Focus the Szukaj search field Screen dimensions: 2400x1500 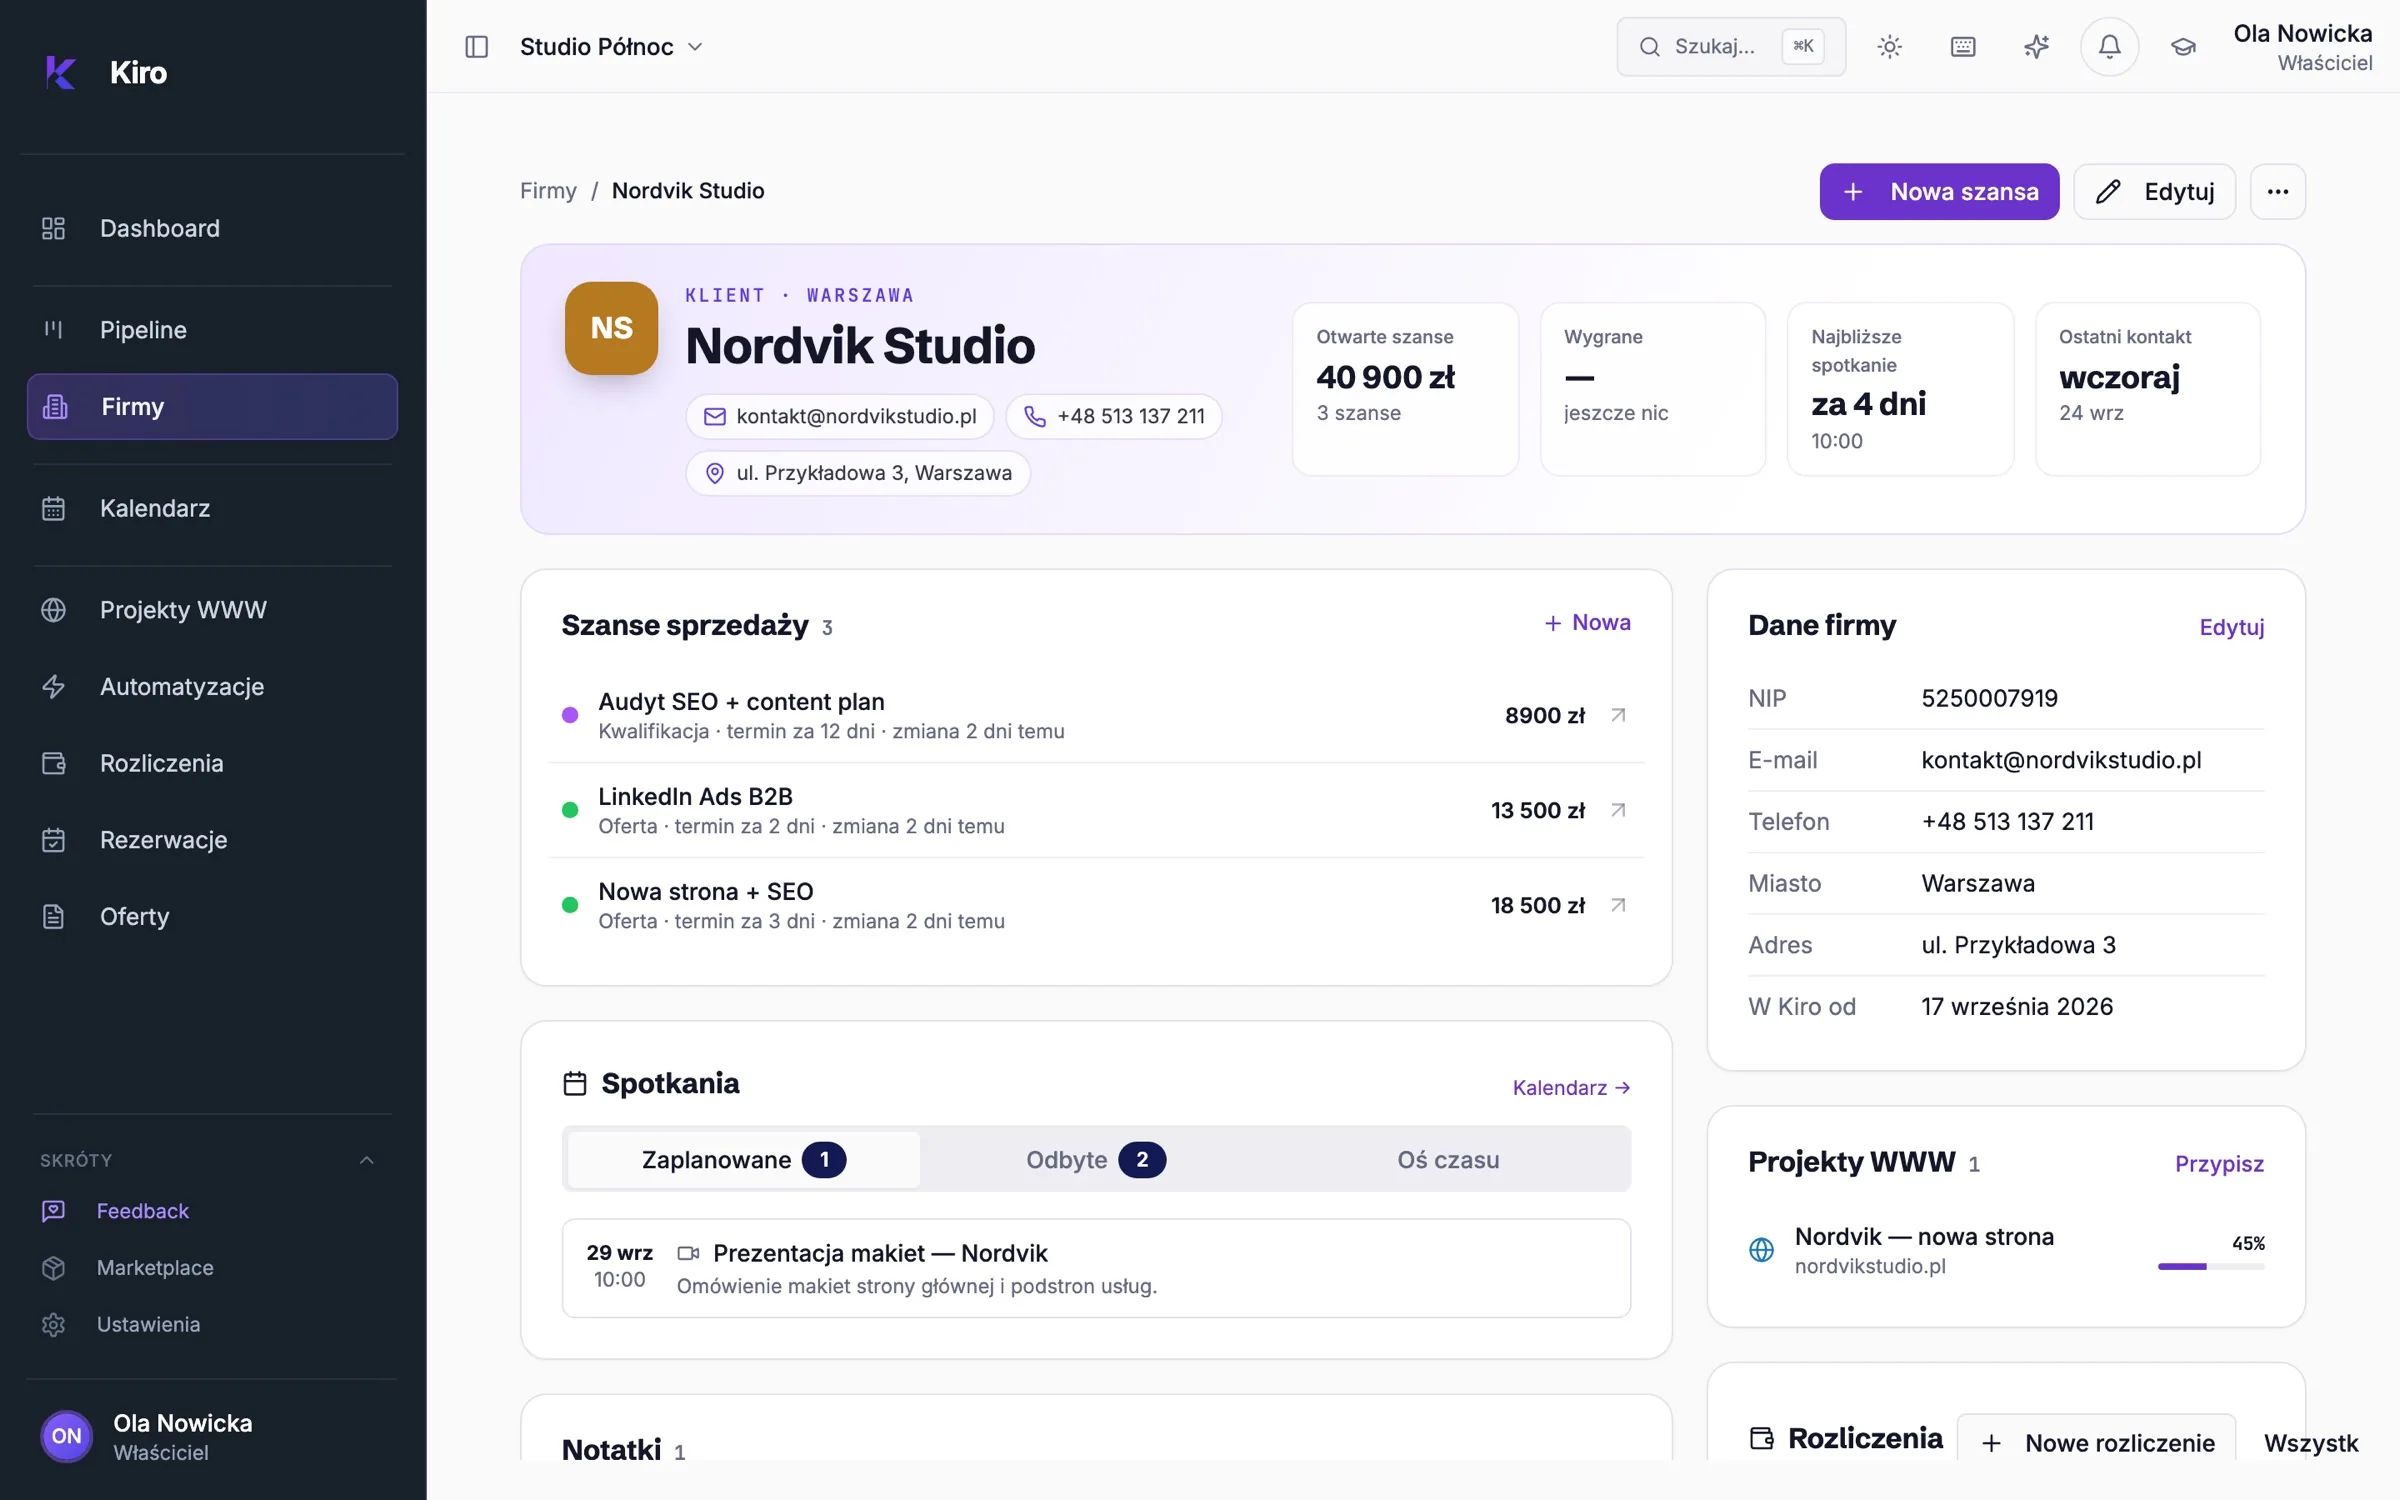[1731, 47]
